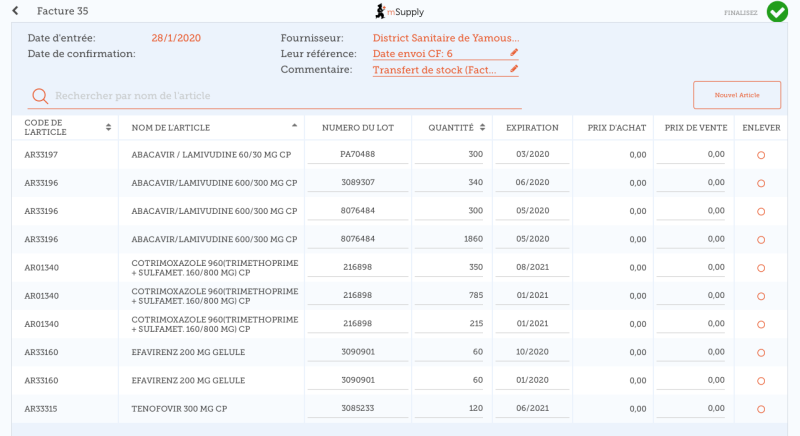This screenshot has height=436, width=800.
Task: Click the Expiration column header
Action: pyautogui.click(x=532, y=128)
